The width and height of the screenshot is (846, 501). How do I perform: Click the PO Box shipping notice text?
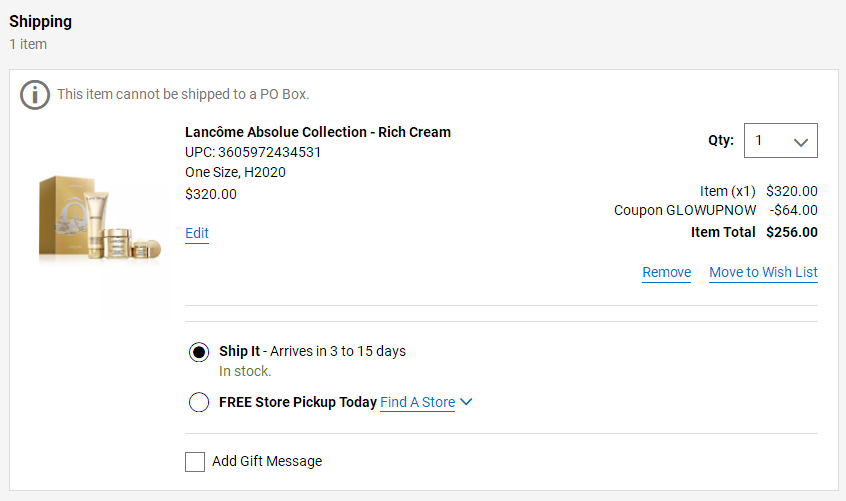183,94
